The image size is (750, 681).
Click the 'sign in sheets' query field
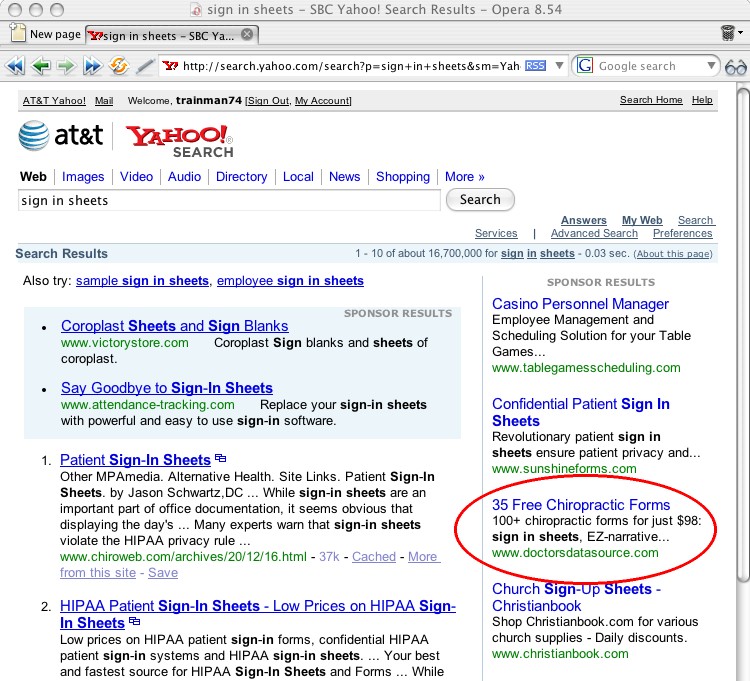pos(229,200)
